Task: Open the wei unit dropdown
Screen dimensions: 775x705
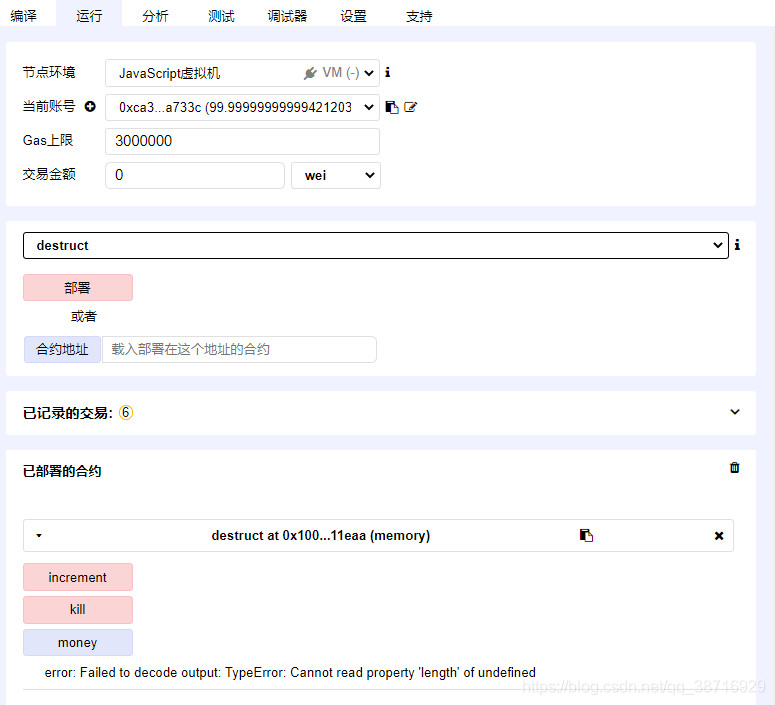Action: click(x=336, y=175)
